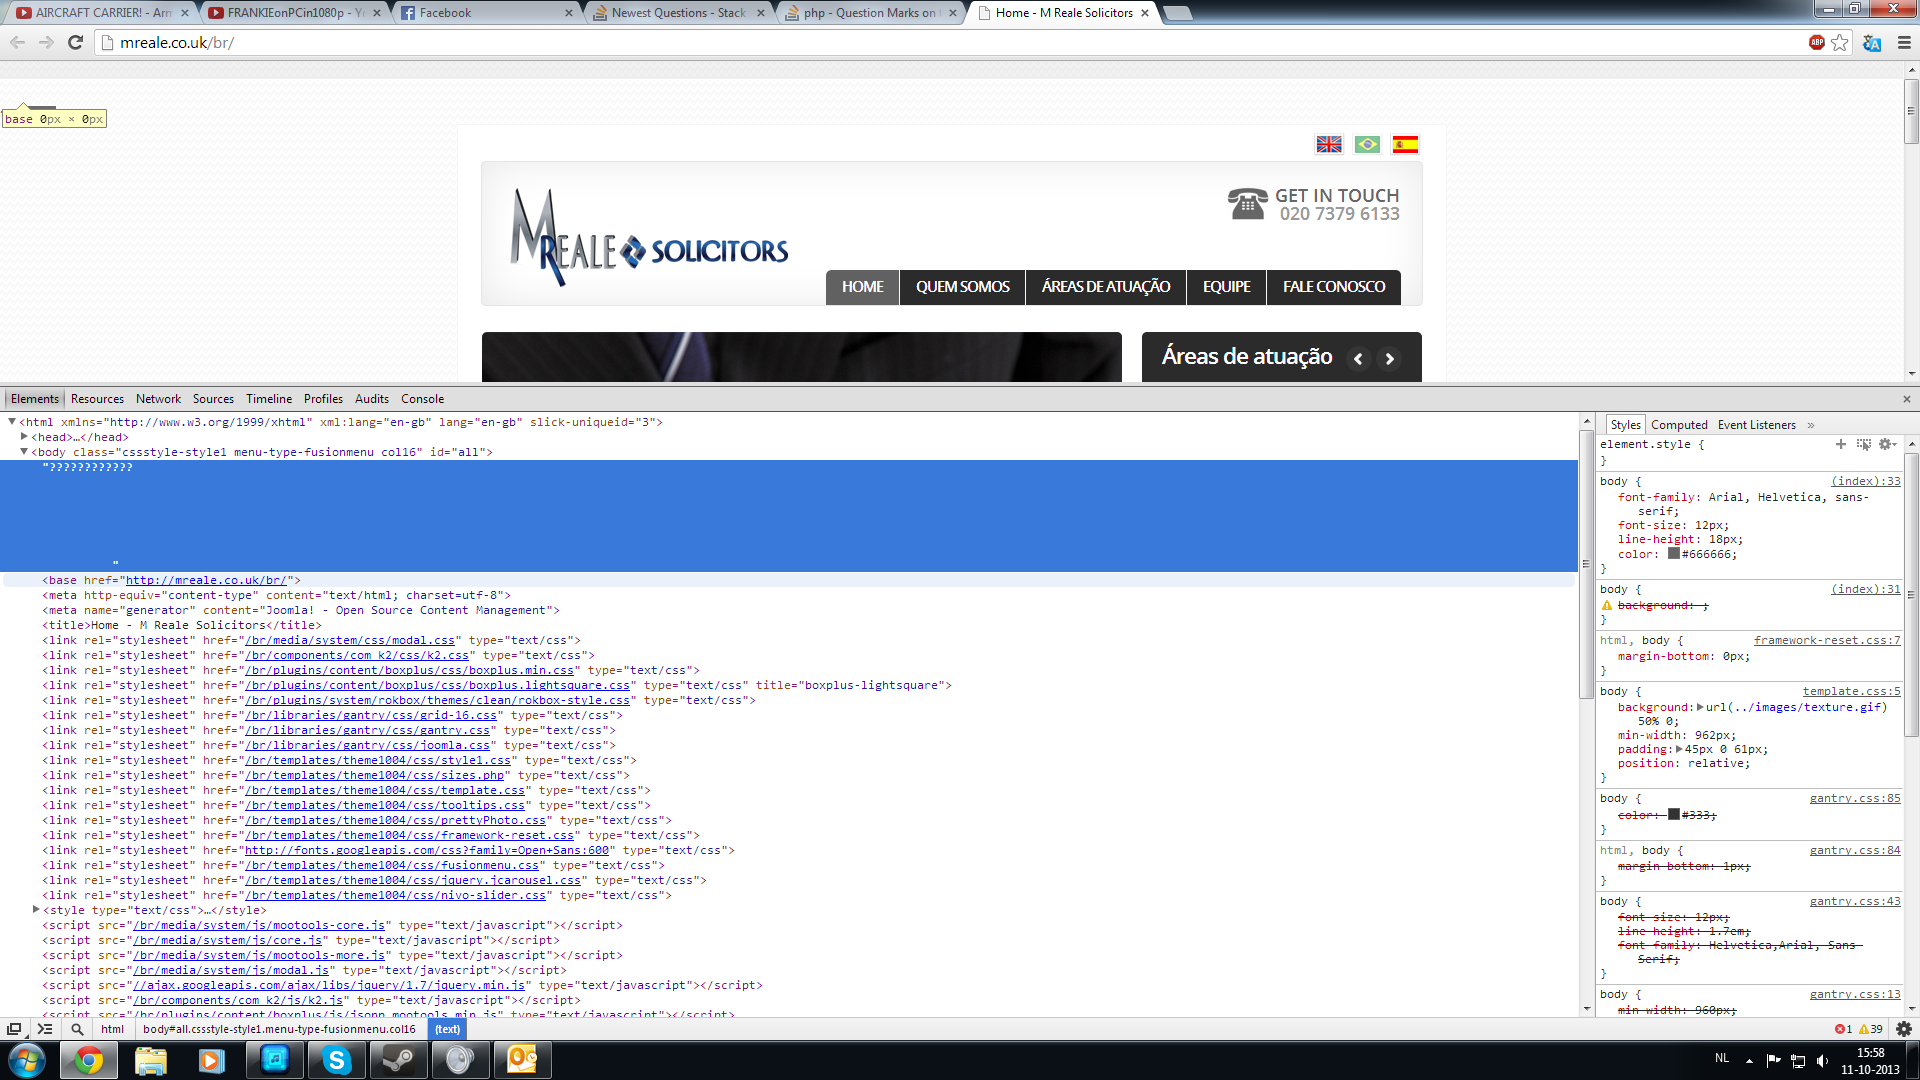Bookmark the page with the star icon
The image size is (1920, 1080).
pos(1840,42)
